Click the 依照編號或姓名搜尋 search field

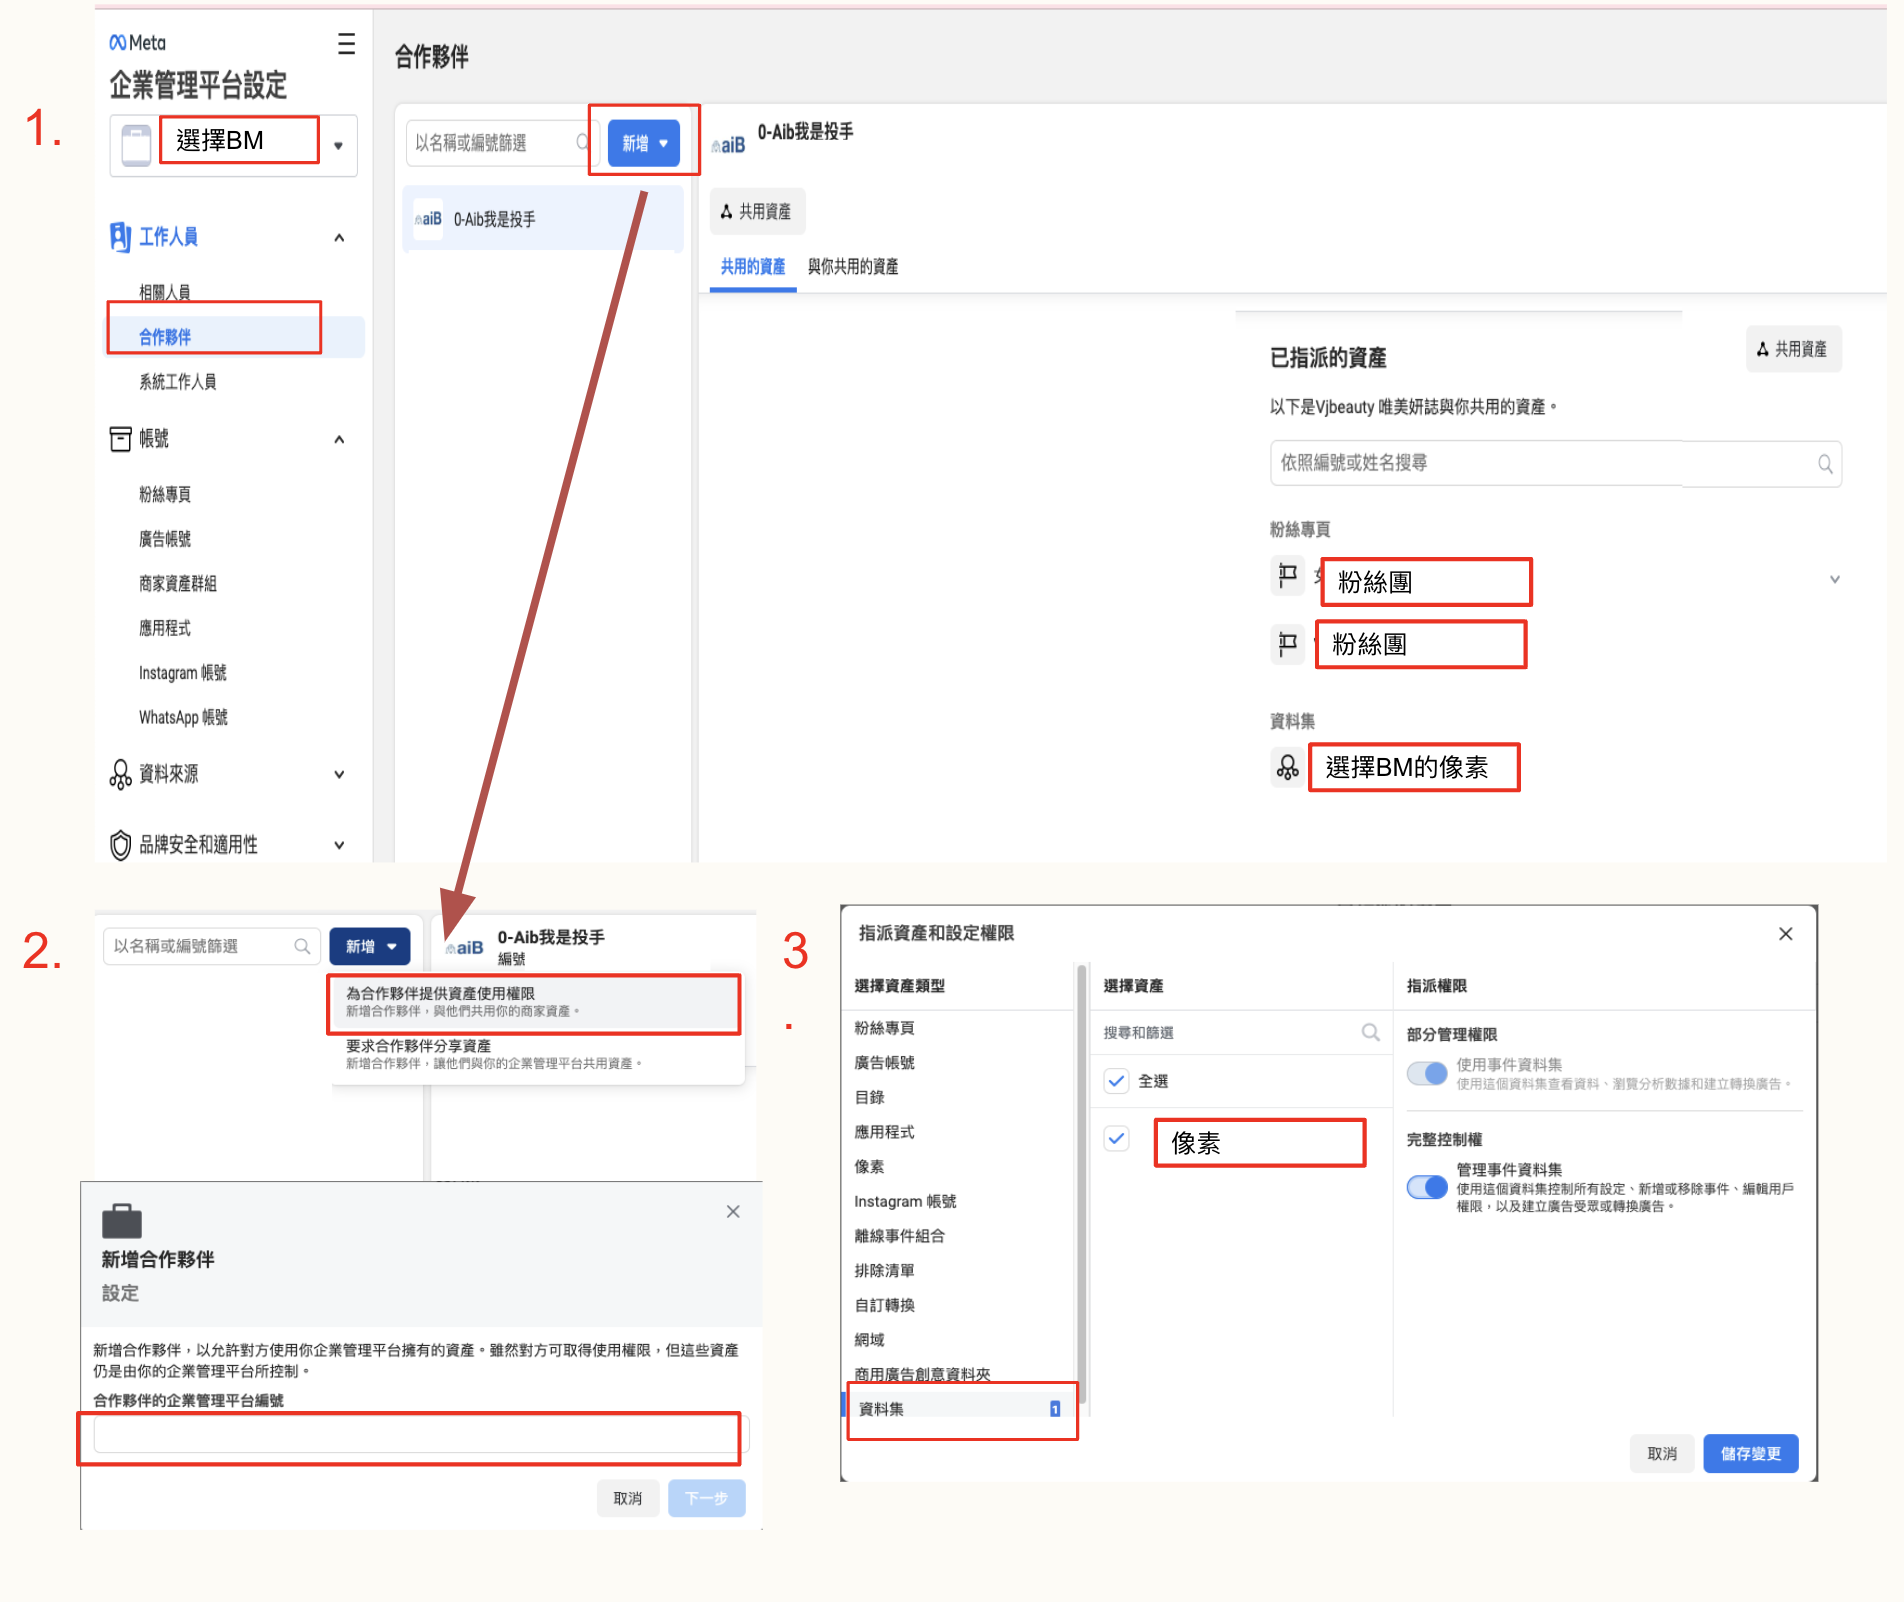pyautogui.click(x=1555, y=463)
